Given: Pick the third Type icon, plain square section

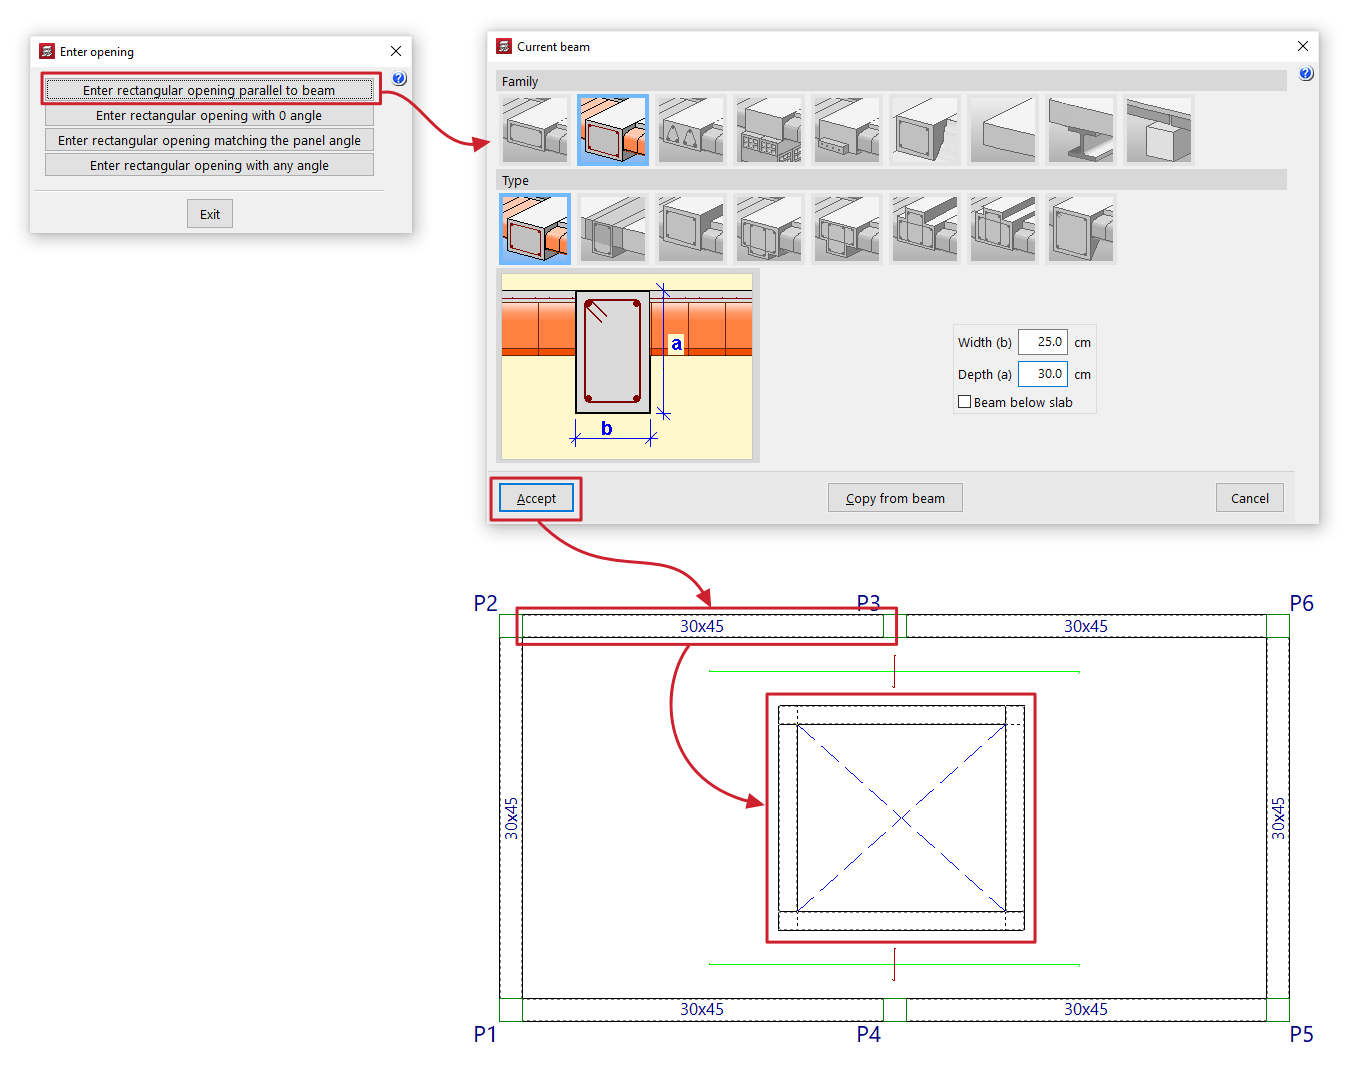Looking at the screenshot, I should tap(691, 229).
